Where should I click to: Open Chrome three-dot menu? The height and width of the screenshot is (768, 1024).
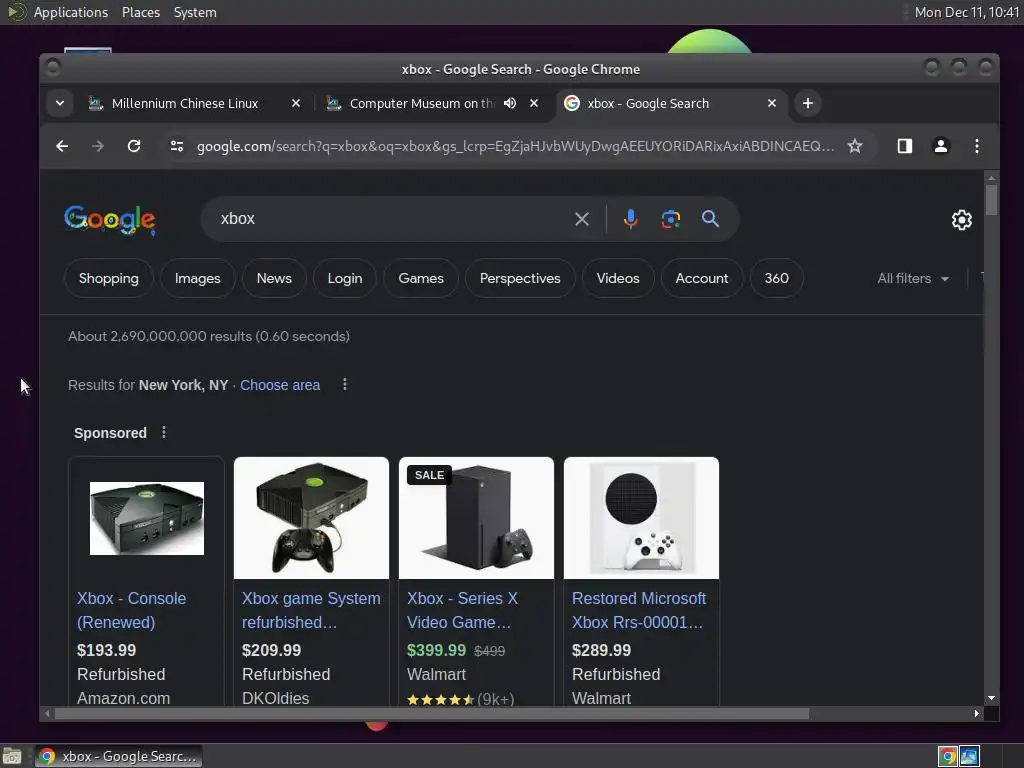tap(976, 146)
